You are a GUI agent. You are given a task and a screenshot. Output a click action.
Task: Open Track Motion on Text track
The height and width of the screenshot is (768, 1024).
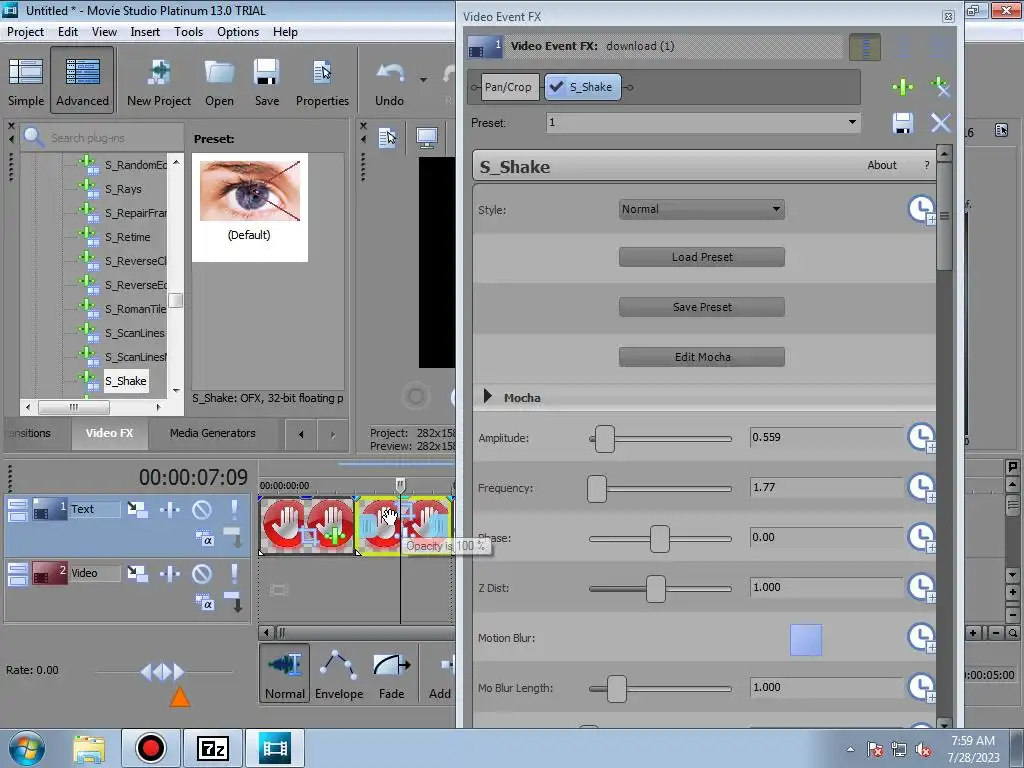point(137,509)
